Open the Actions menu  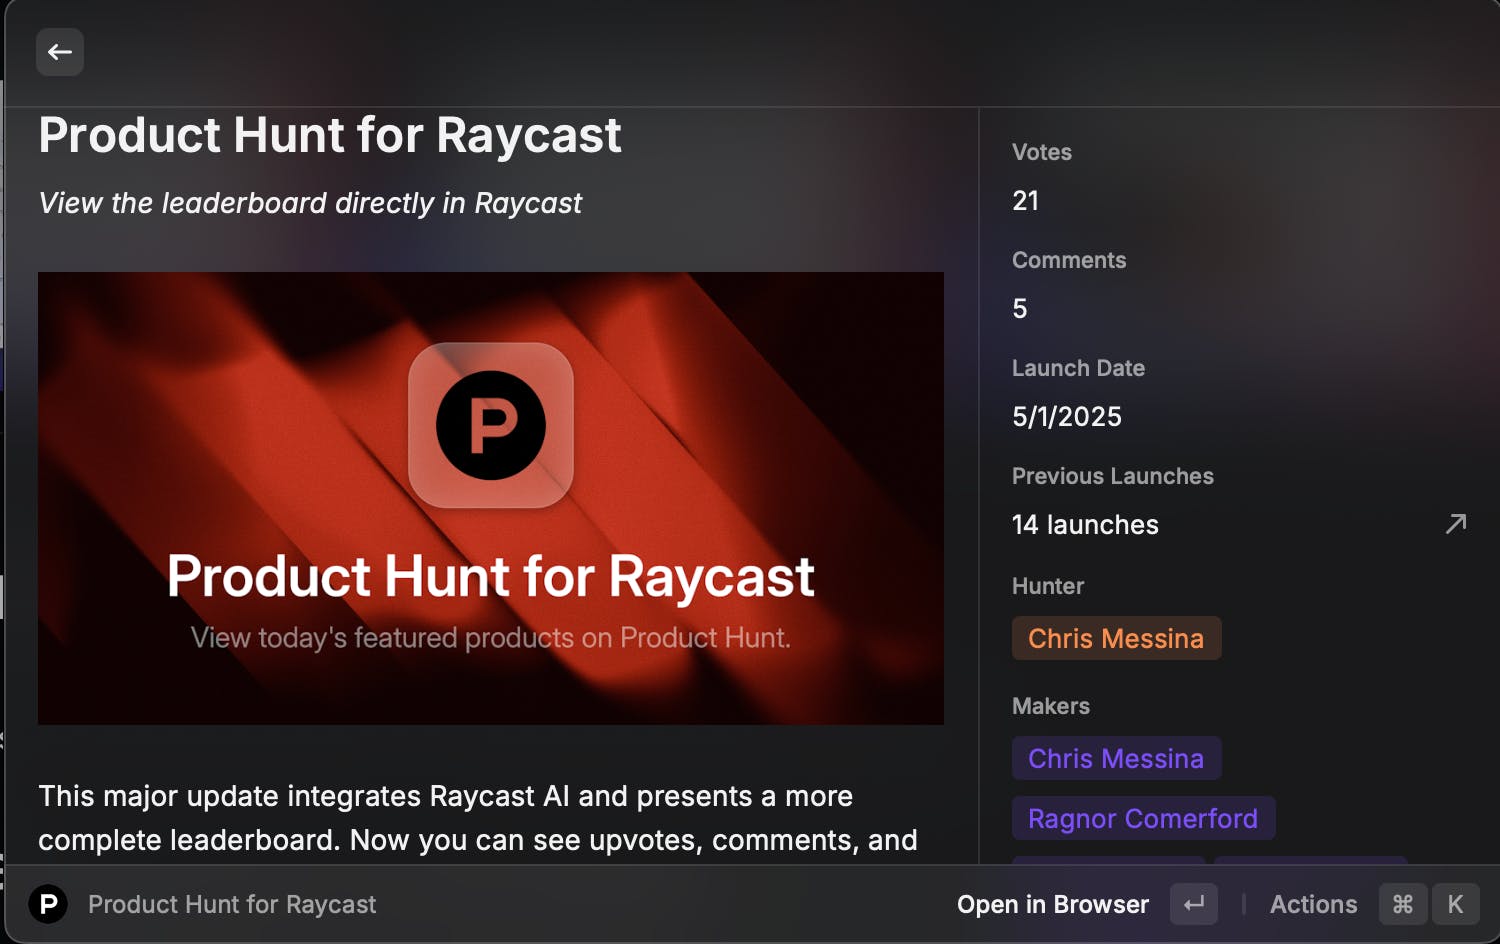click(x=1314, y=904)
